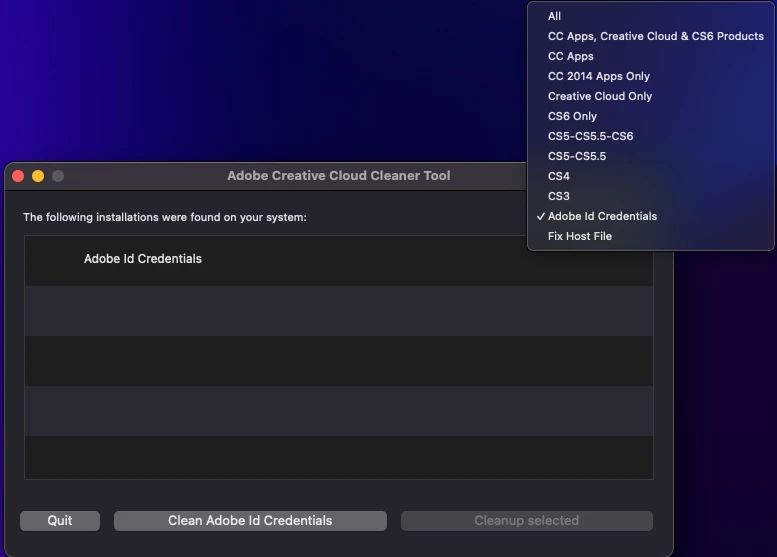Click the Cleanup selected button
Image resolution: width=777 pixels, height=557 pixels.
pyautogui.click(x=527, y=521)
